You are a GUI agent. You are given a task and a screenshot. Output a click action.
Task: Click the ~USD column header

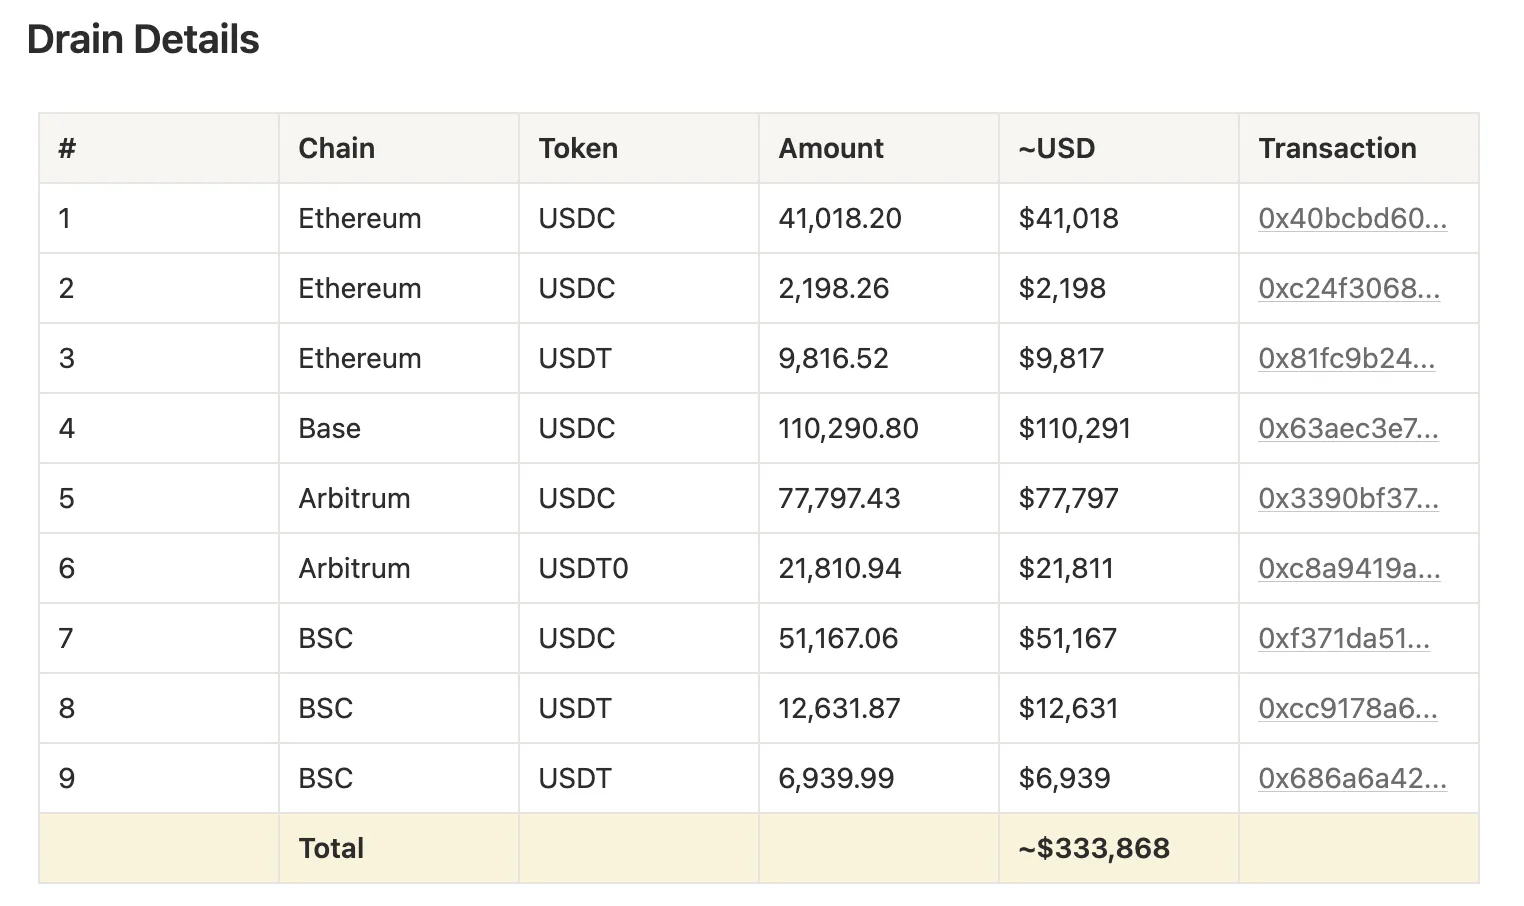pyautogui.click(x=1056, y=148)
